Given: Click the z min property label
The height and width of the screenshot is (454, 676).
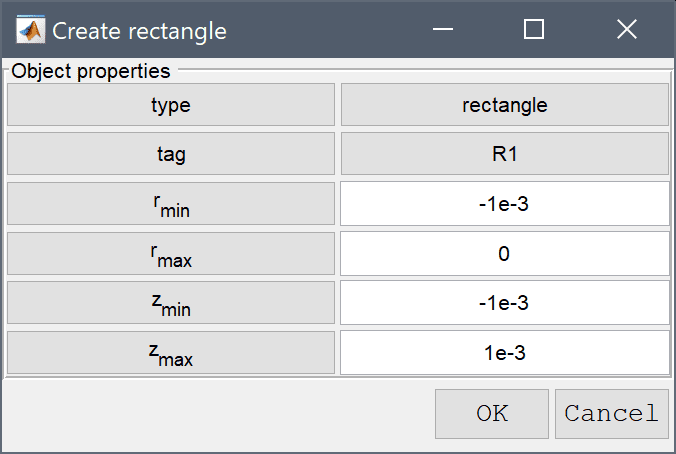Looking at the screenshot, I should coord(171,303).
